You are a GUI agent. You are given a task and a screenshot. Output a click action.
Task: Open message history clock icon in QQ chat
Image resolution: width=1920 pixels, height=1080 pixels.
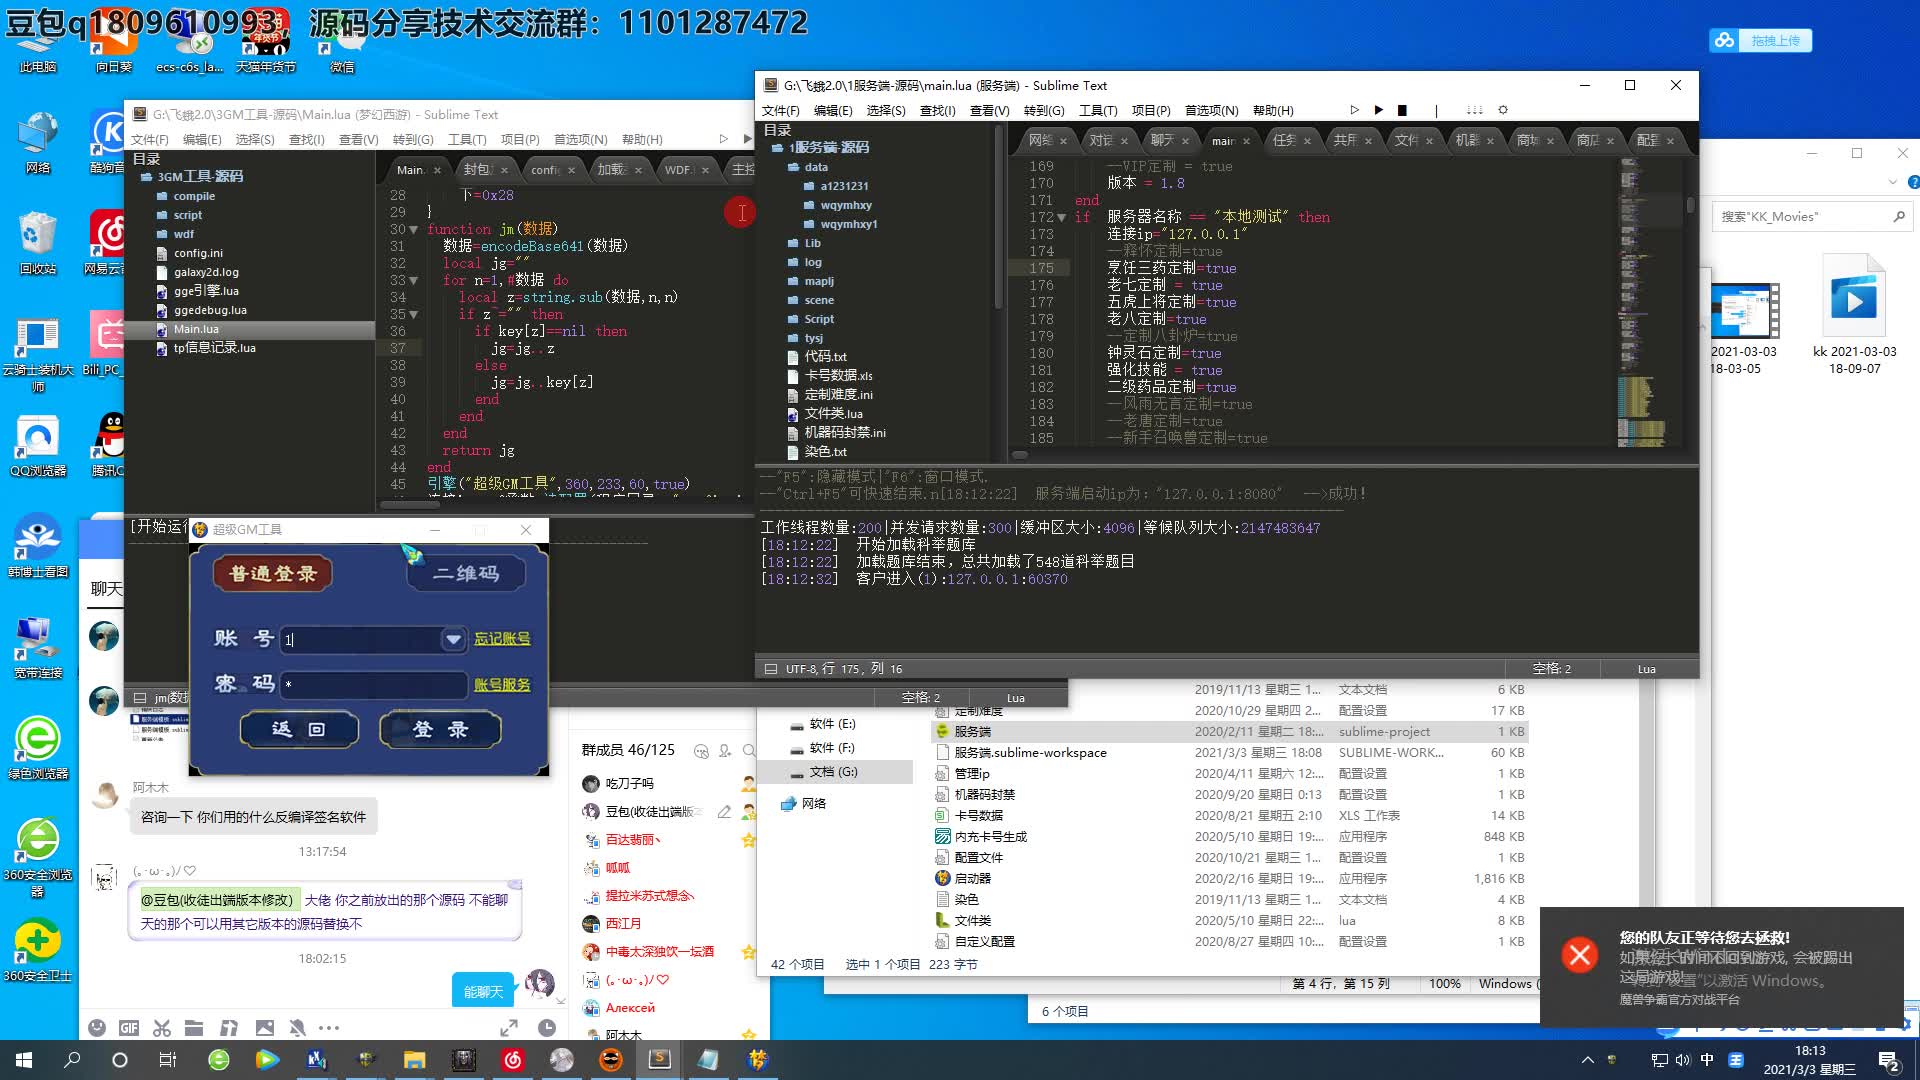(546, 1027)
